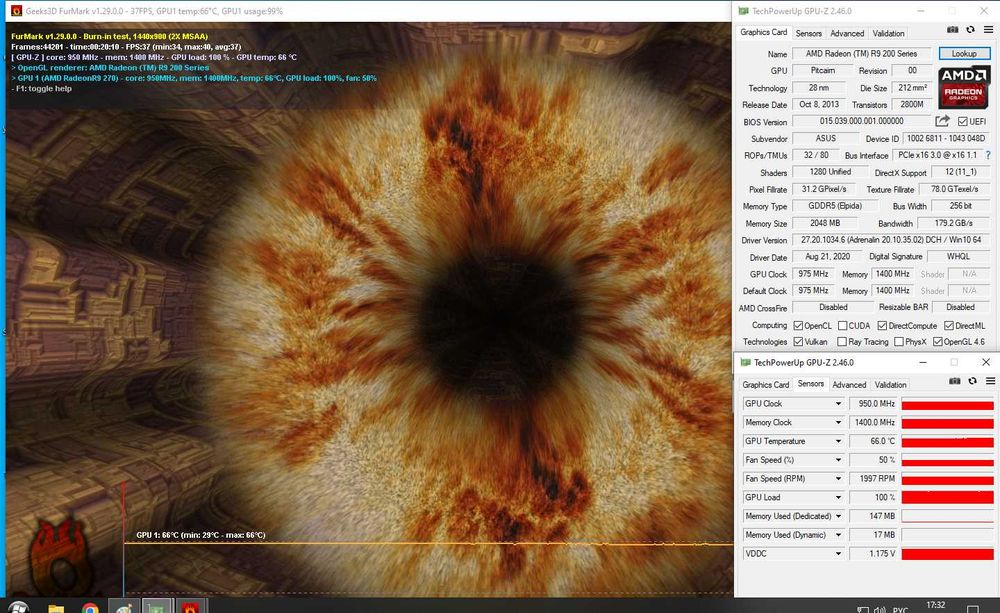
Task: Click the PYC input language indicator
Action: [x=900, y=610]
